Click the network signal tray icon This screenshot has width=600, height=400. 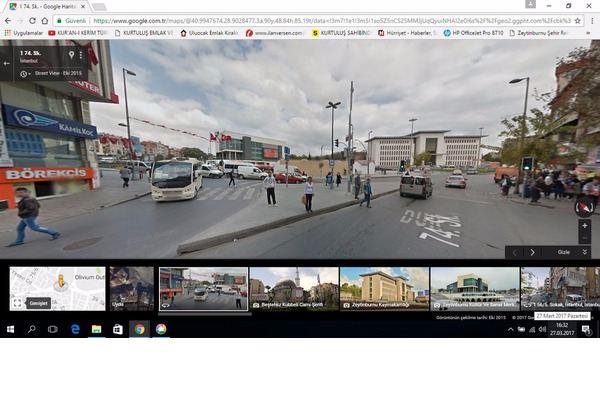click(x=532, y=329)
